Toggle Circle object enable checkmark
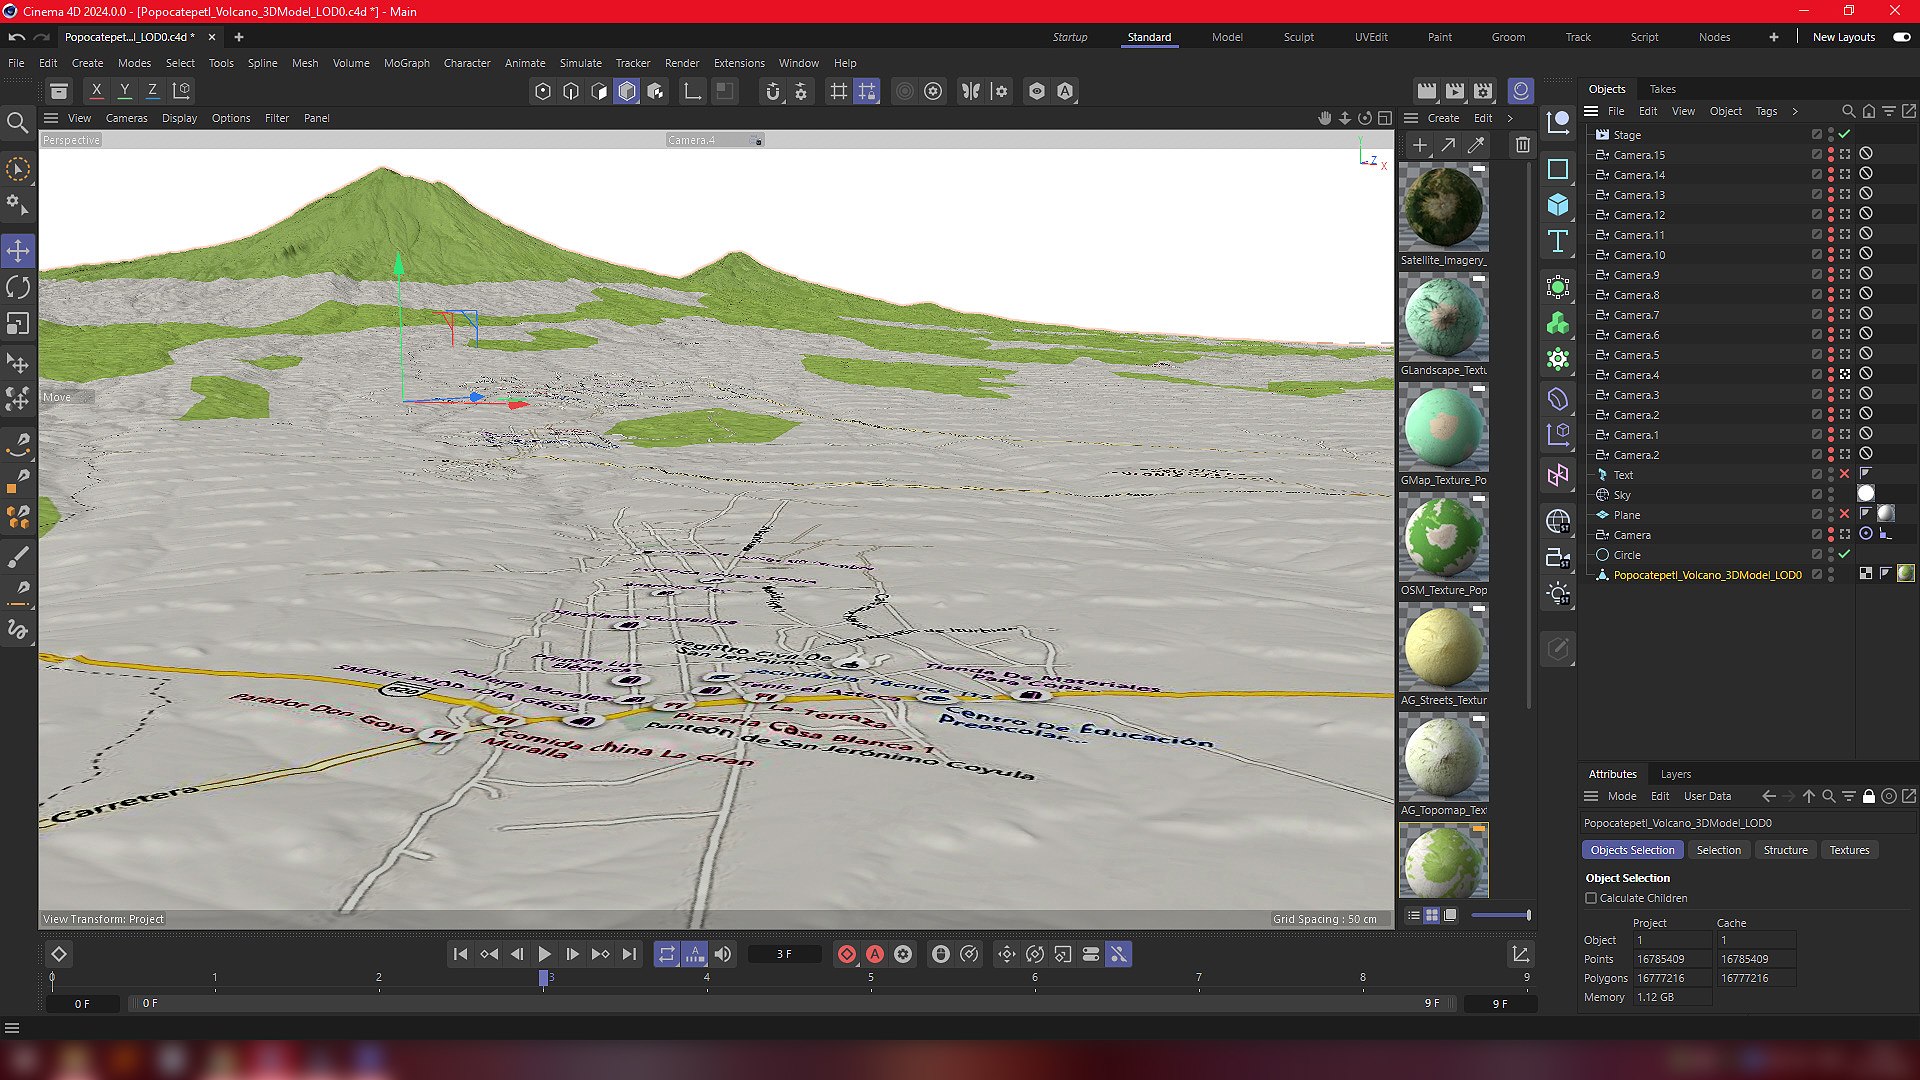The height and width of the screenshot is (1080, 1920). 1845,555
